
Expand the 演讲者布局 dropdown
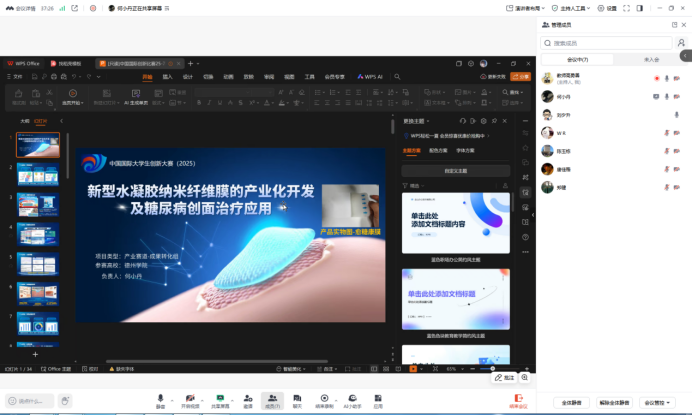tap(521, 8)
